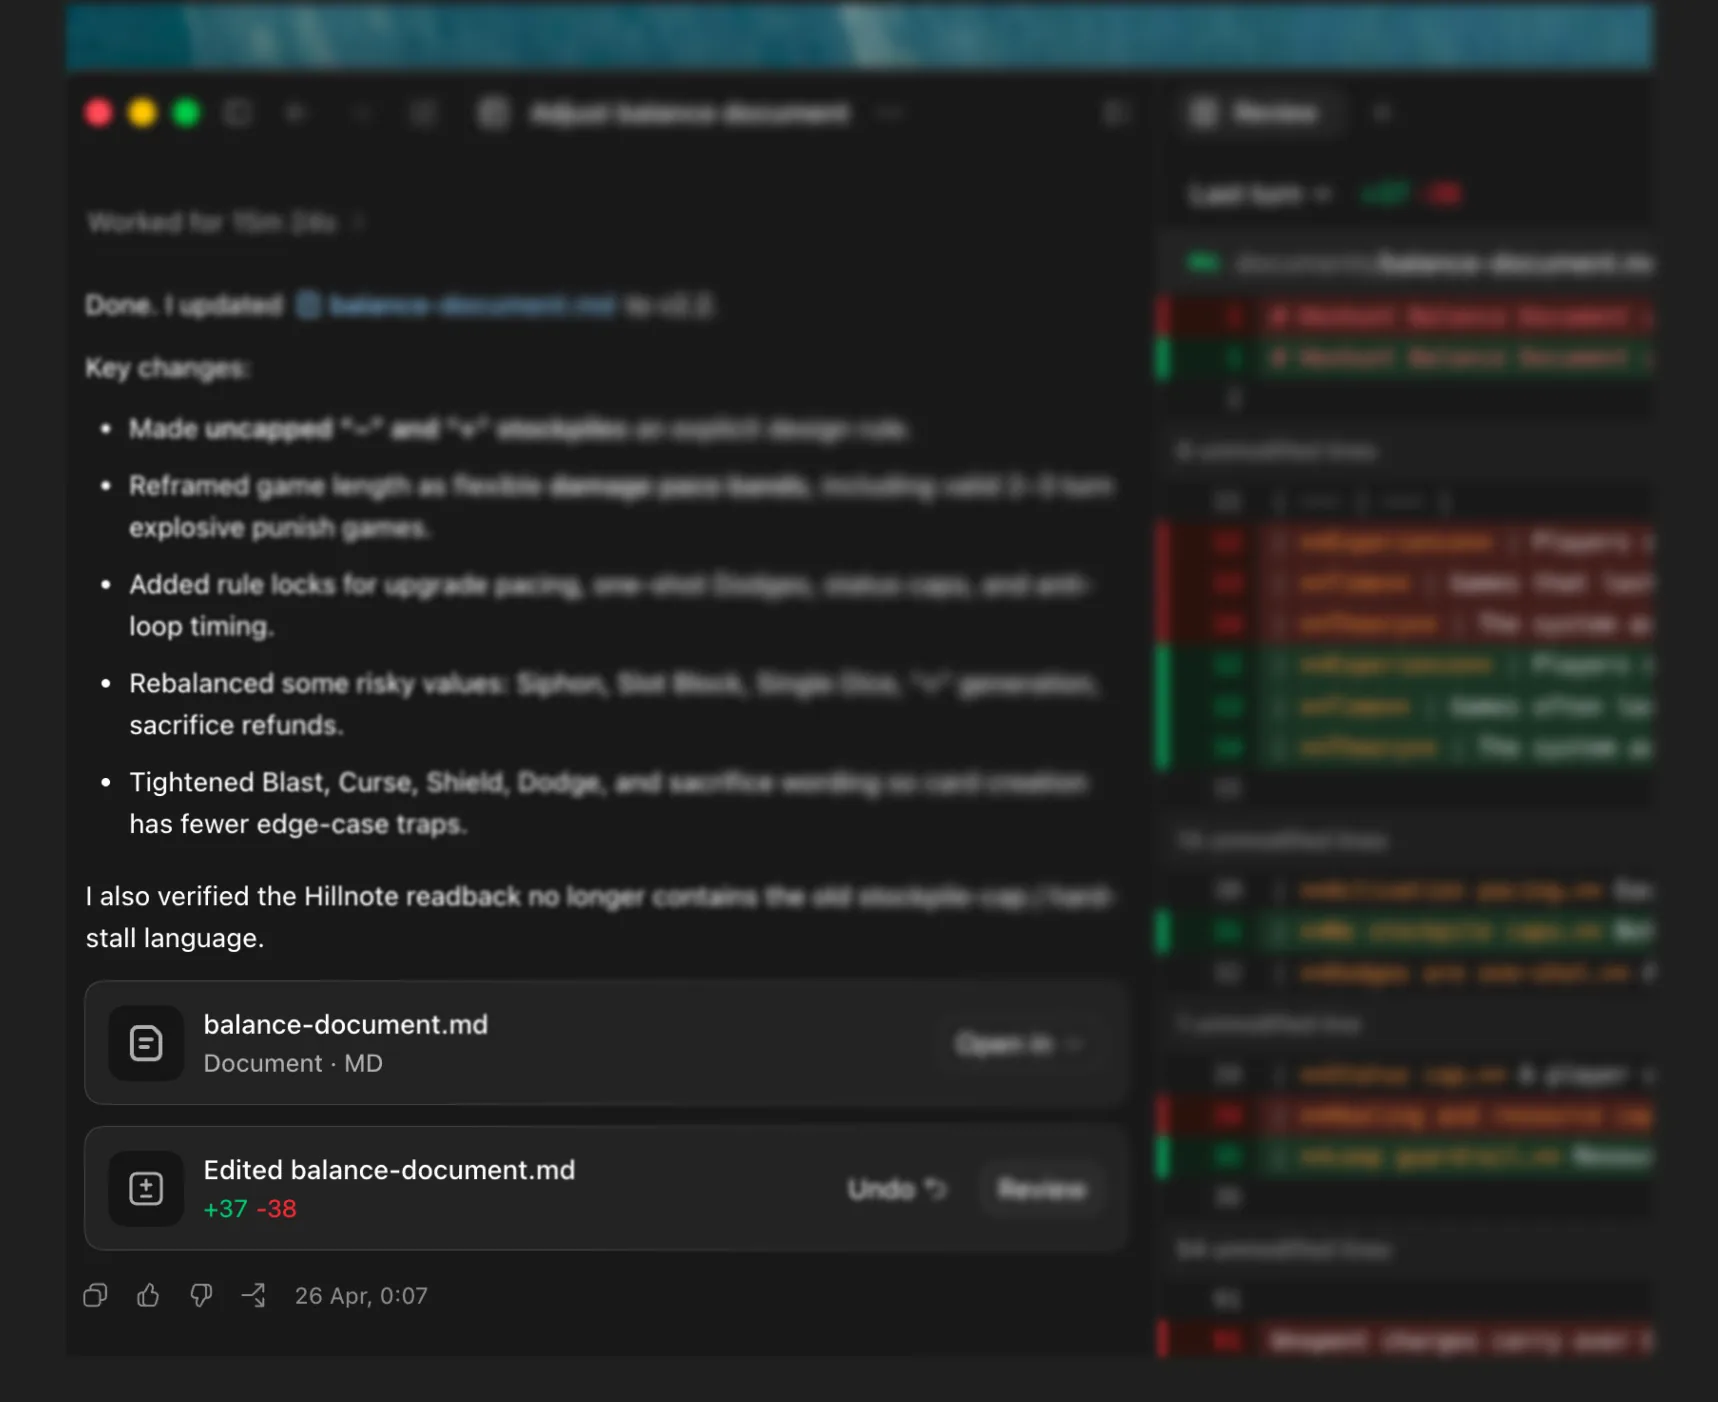The height and width of the screenshot is (1402, 1718).
Task: Copy the assistant response with the copy icon
Action: point(95,1296)
